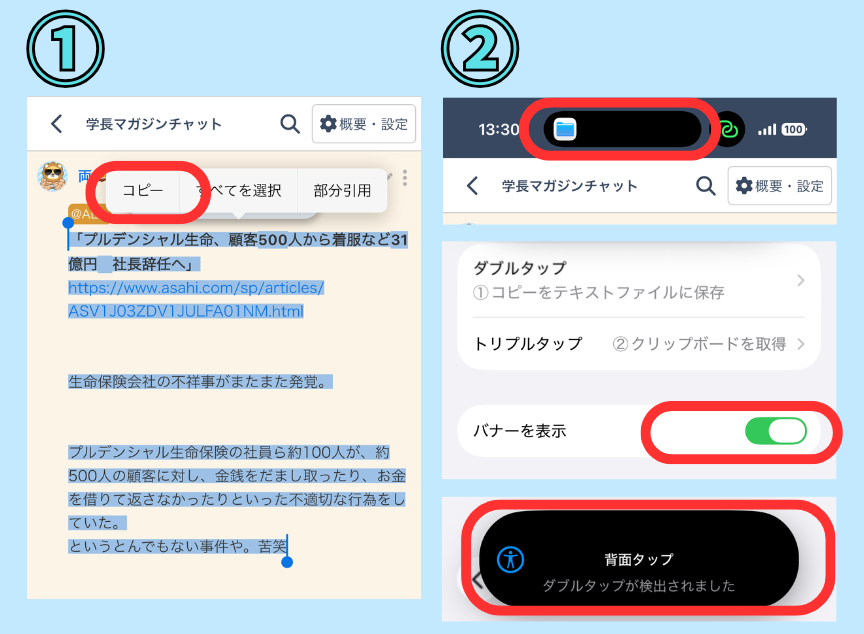864x634 pixels.
Task: Open the three-dot menu beside the message
Action: (404, 177)
